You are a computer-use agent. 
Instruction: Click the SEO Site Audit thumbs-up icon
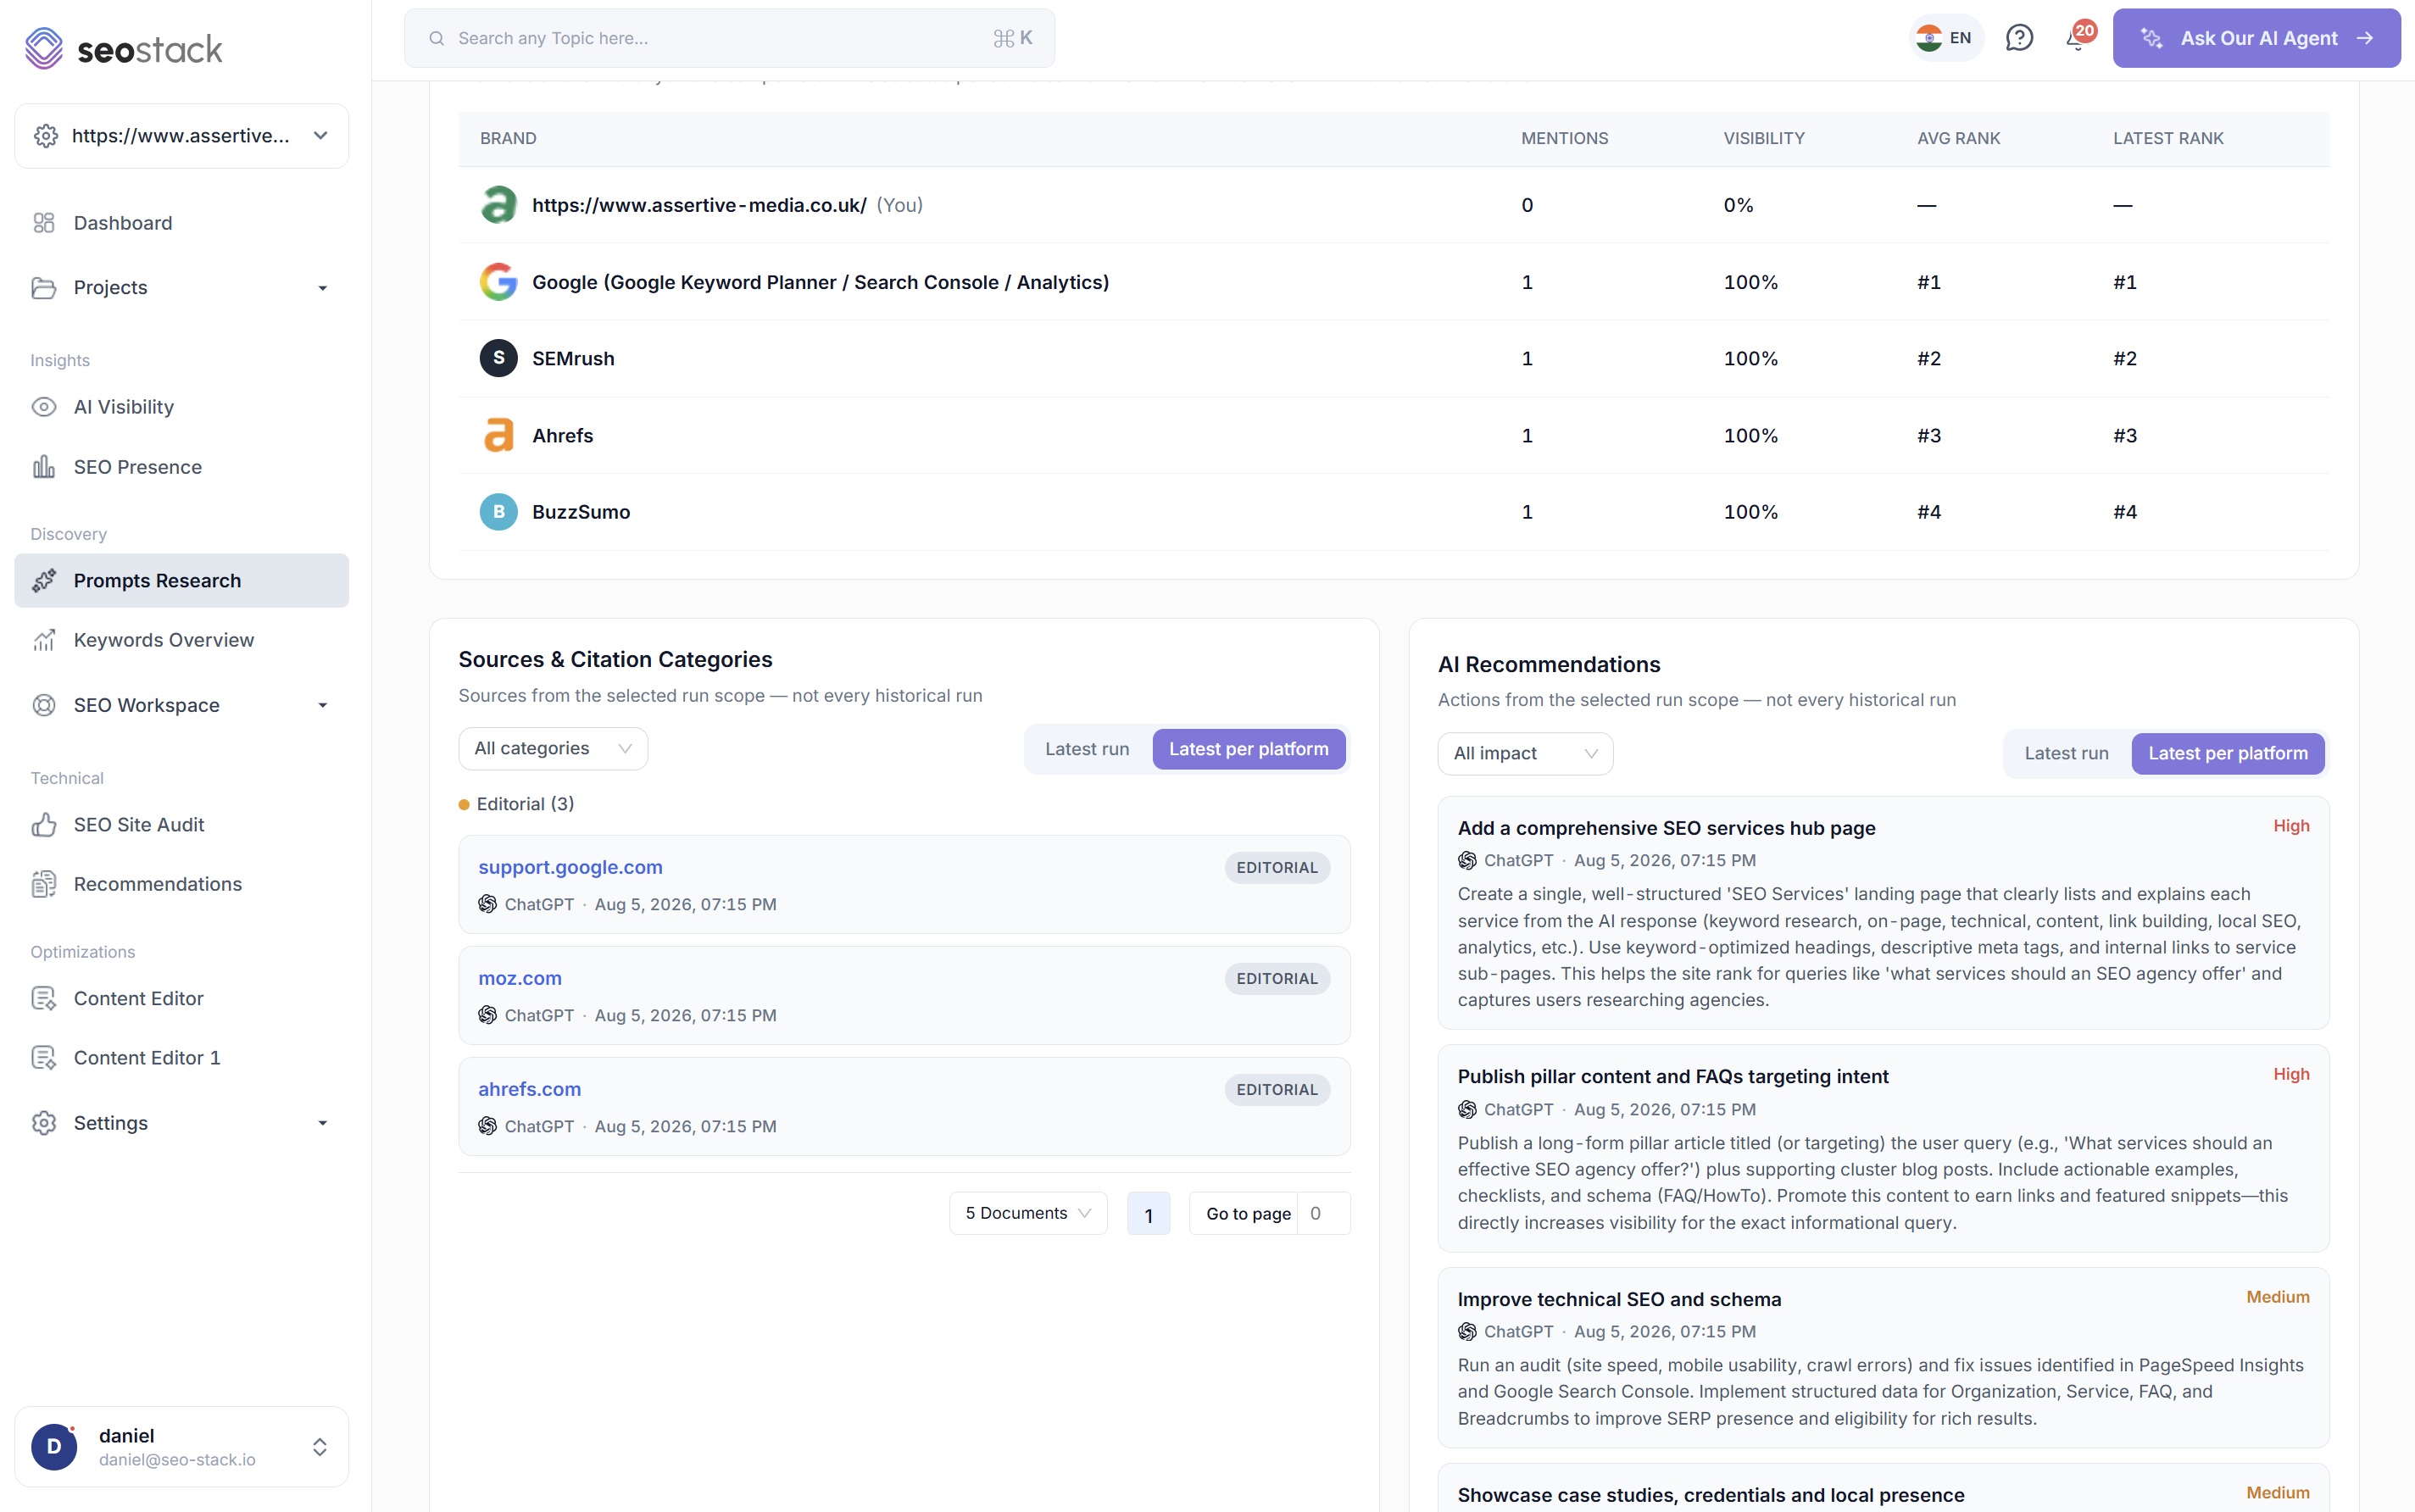point(44,825)
